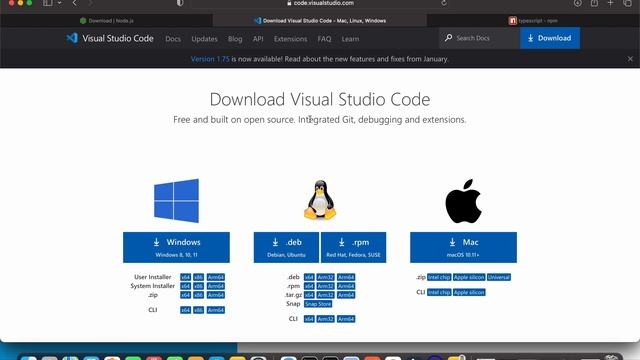
Task: Open the Learn nav link
Action: point(350,39)
